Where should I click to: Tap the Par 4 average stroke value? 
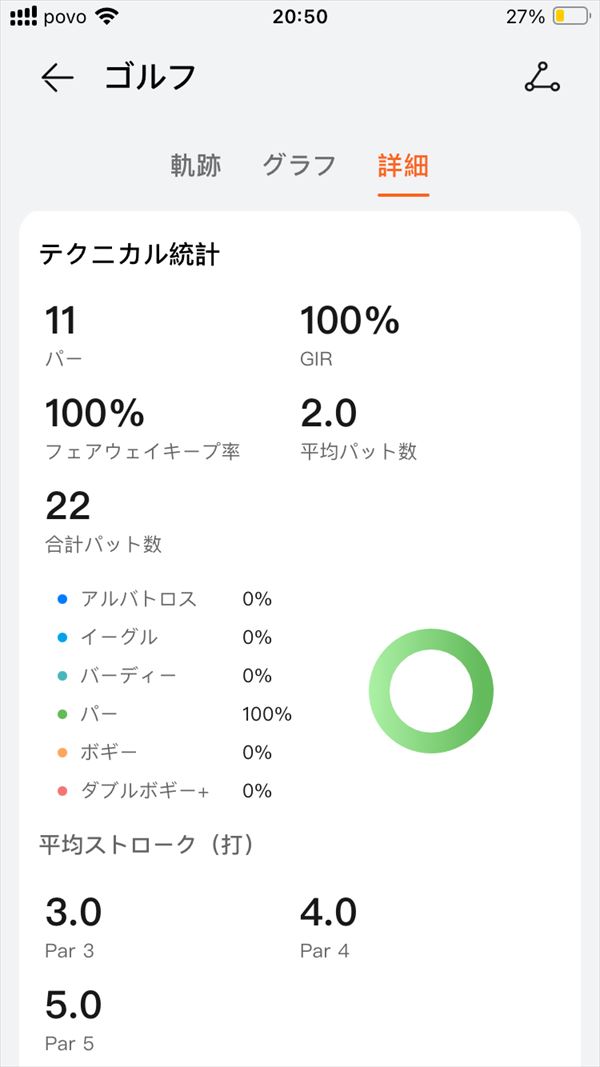(328, 913)
